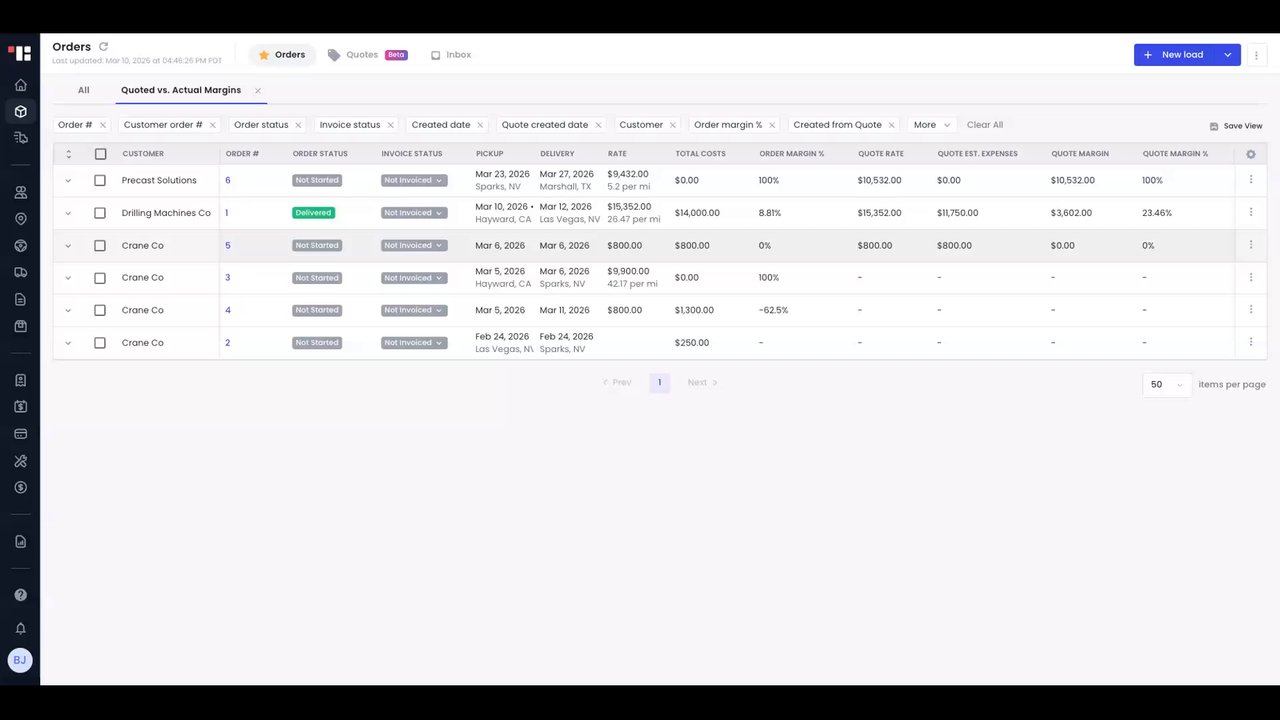Open the top-right page options kebab menu
The height and width of the screenshot is (720, 1280).
click(1256, 55)
